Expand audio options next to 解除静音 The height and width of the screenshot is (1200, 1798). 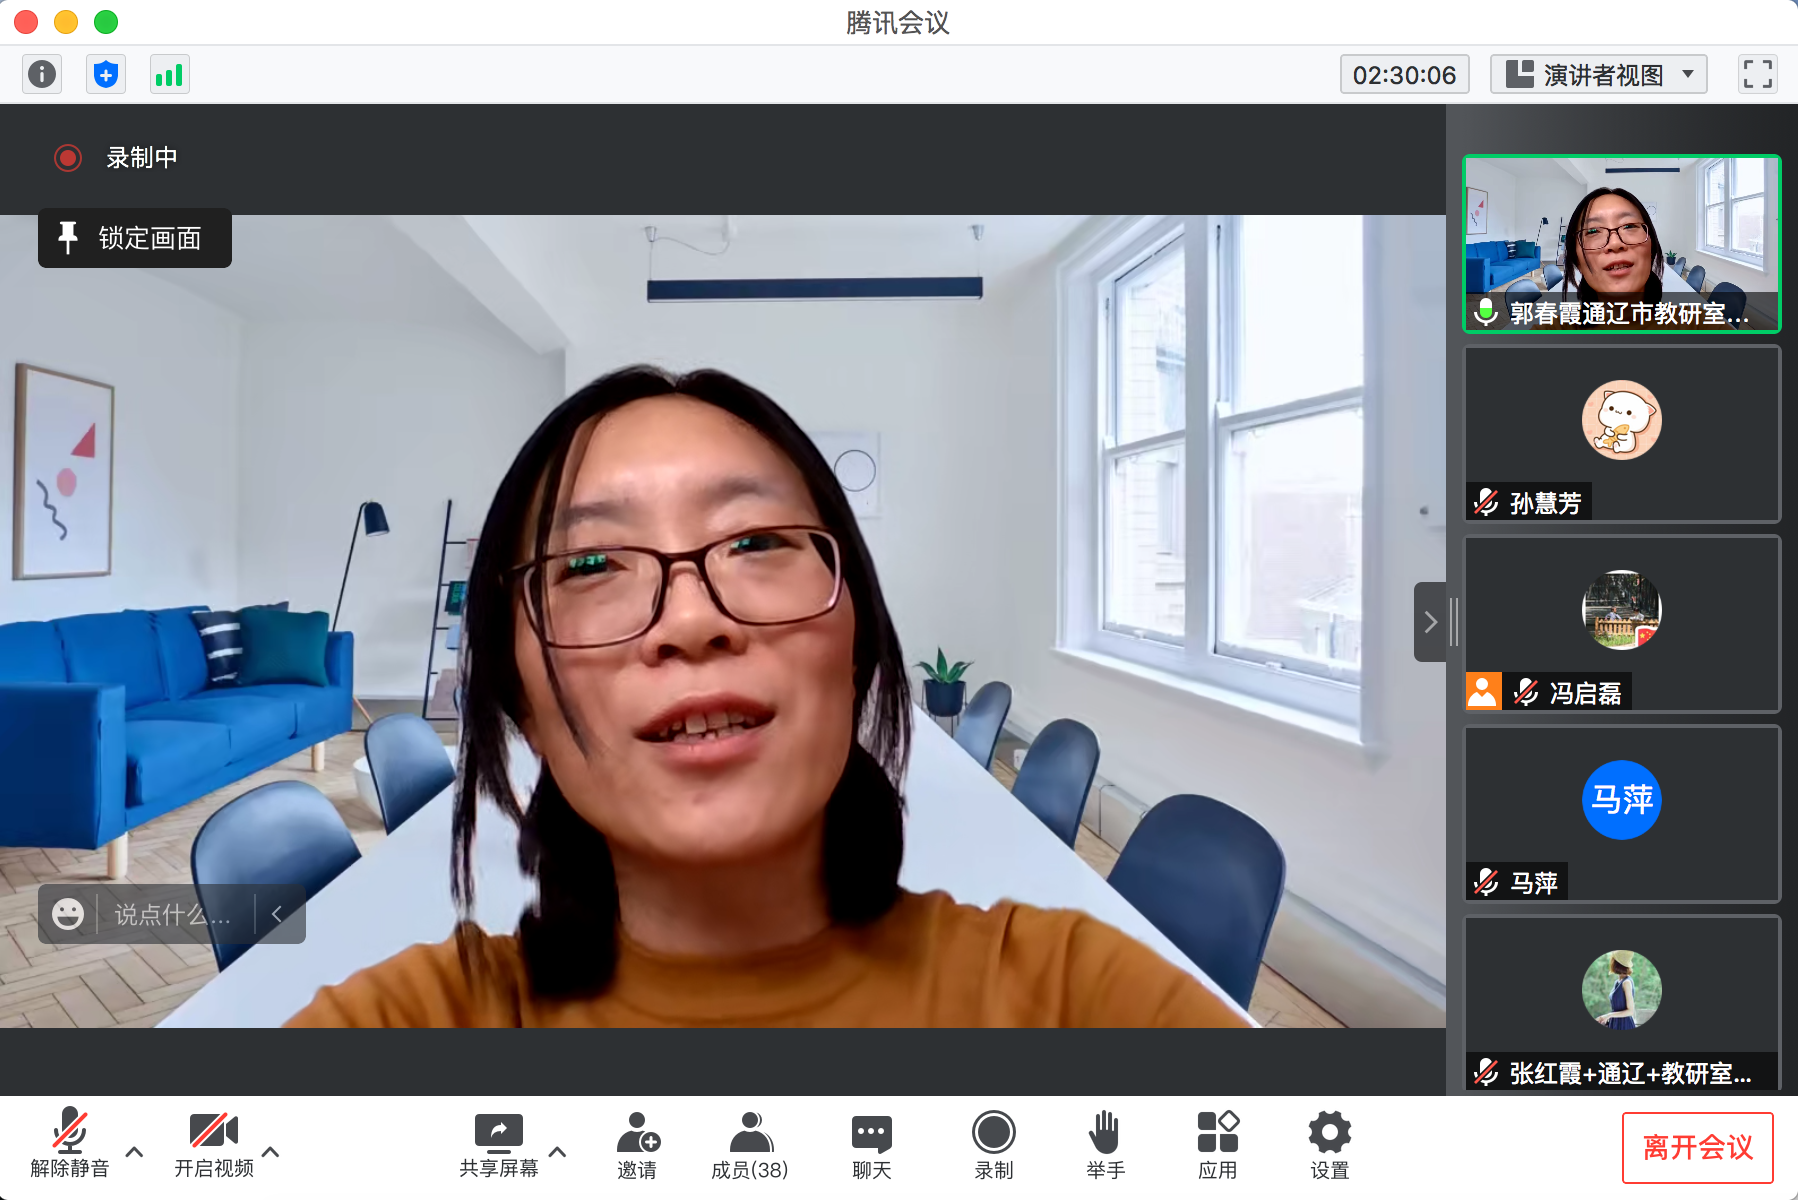tap(134, 1151)
